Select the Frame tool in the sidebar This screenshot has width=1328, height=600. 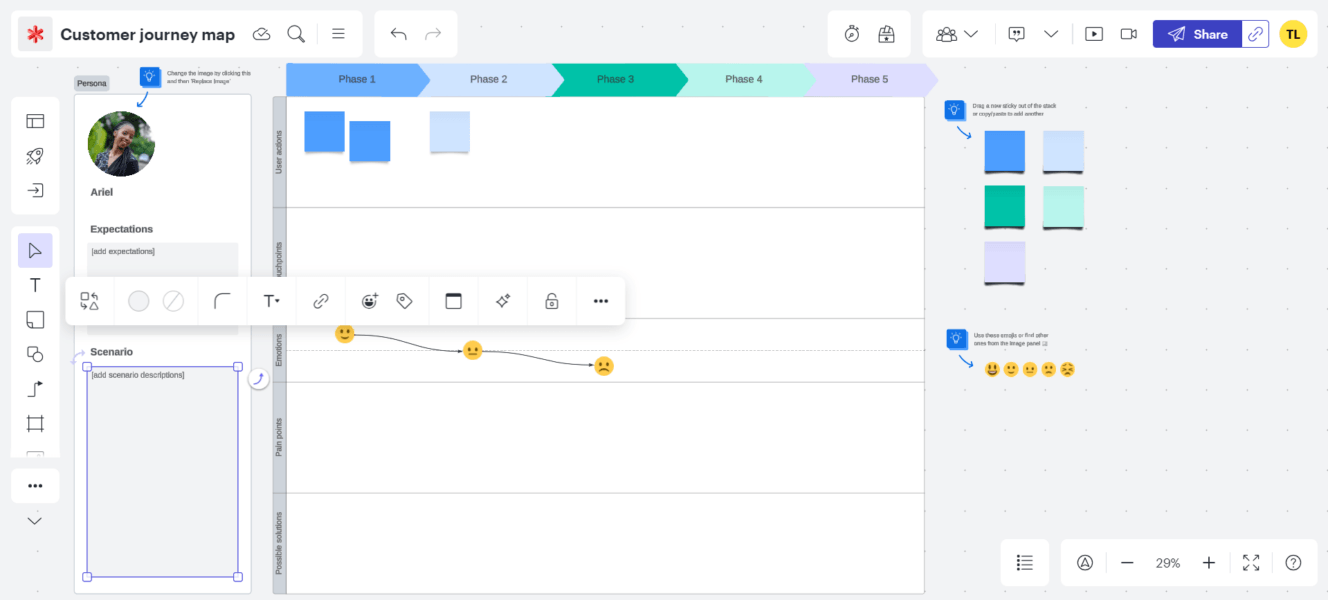35,423
